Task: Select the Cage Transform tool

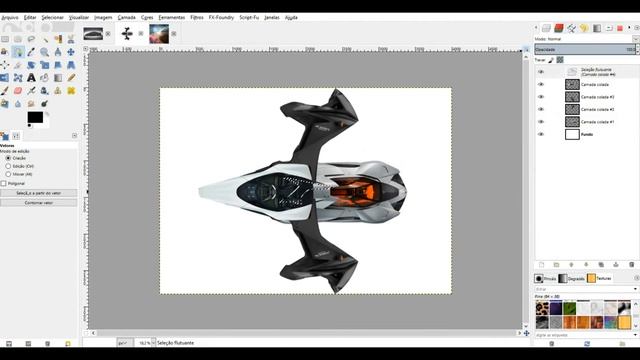Action: (18, 78)
